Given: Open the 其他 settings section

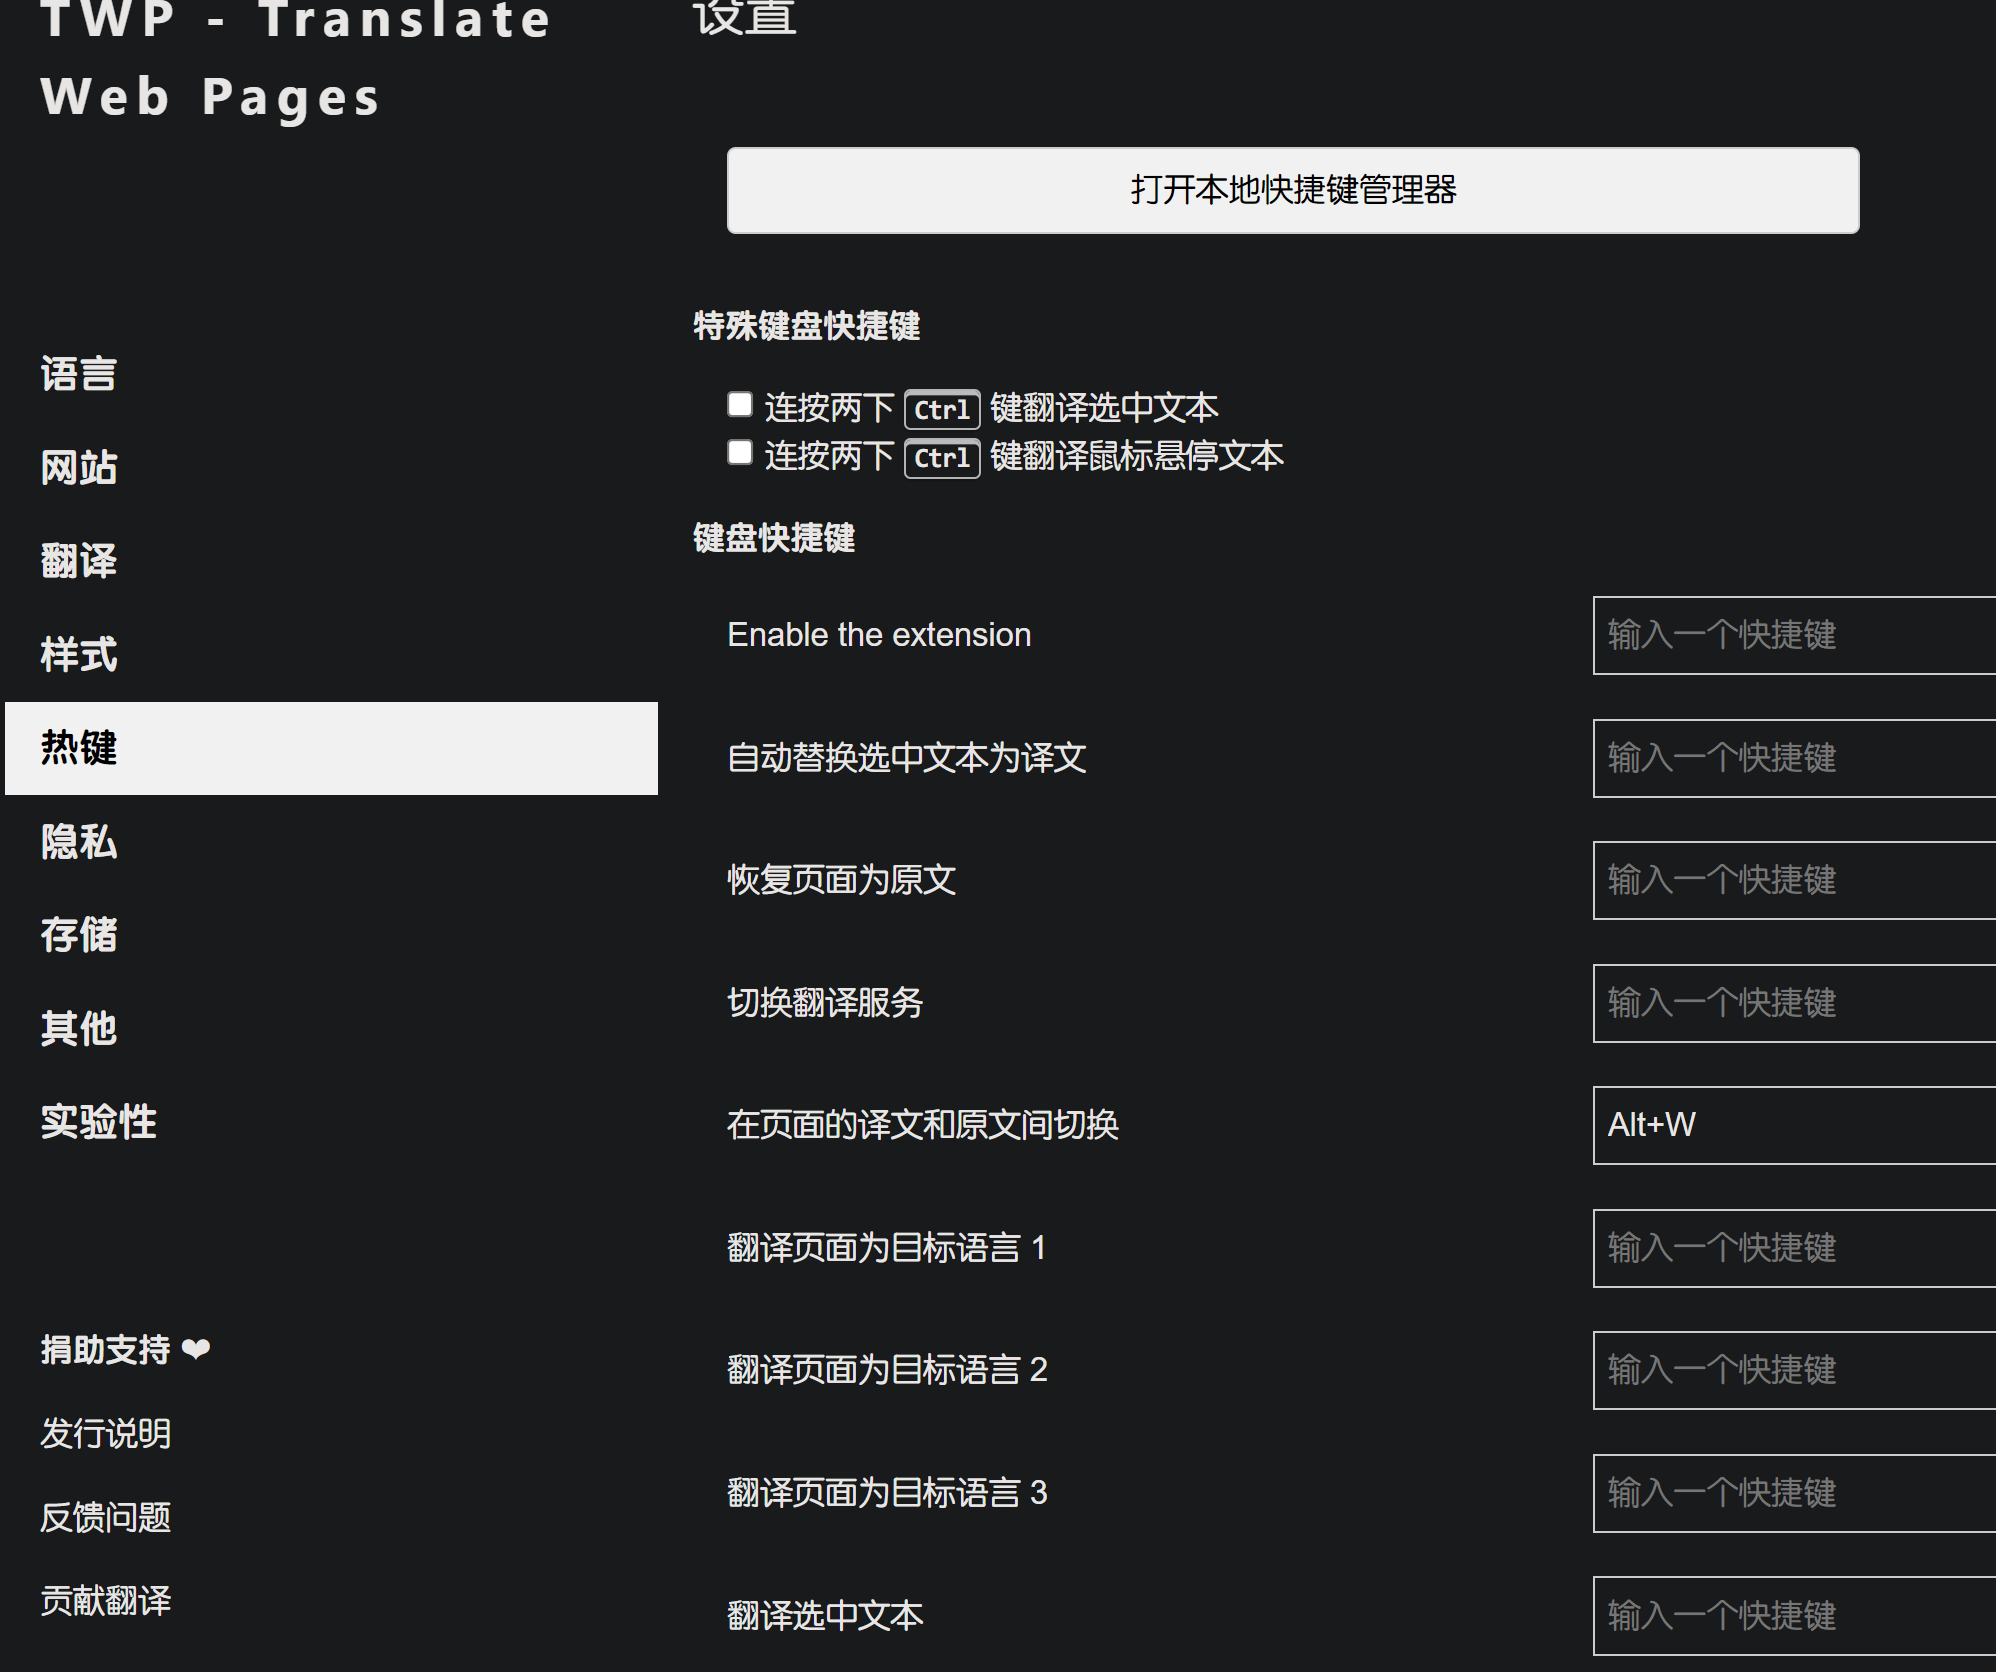Looking at the screenshot, I should tap(80, 1028).
